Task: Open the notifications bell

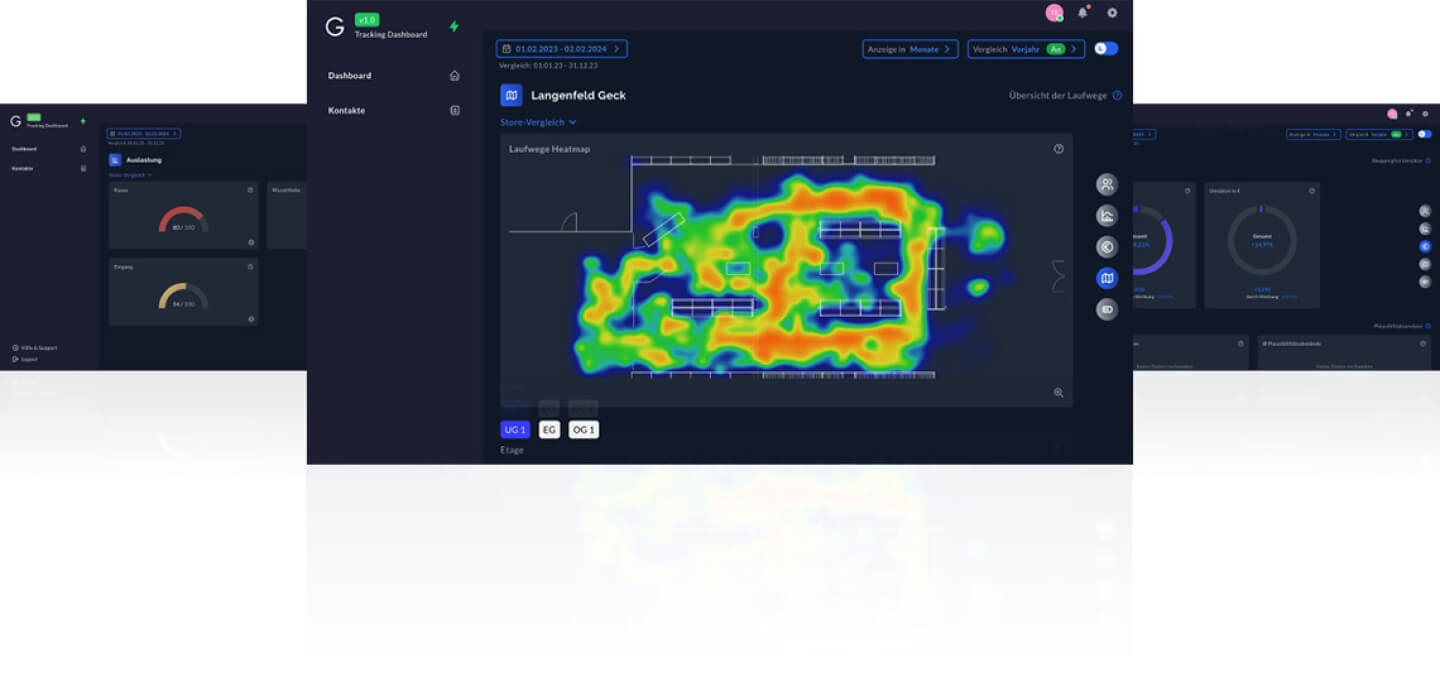Action: pos(1082,13)
